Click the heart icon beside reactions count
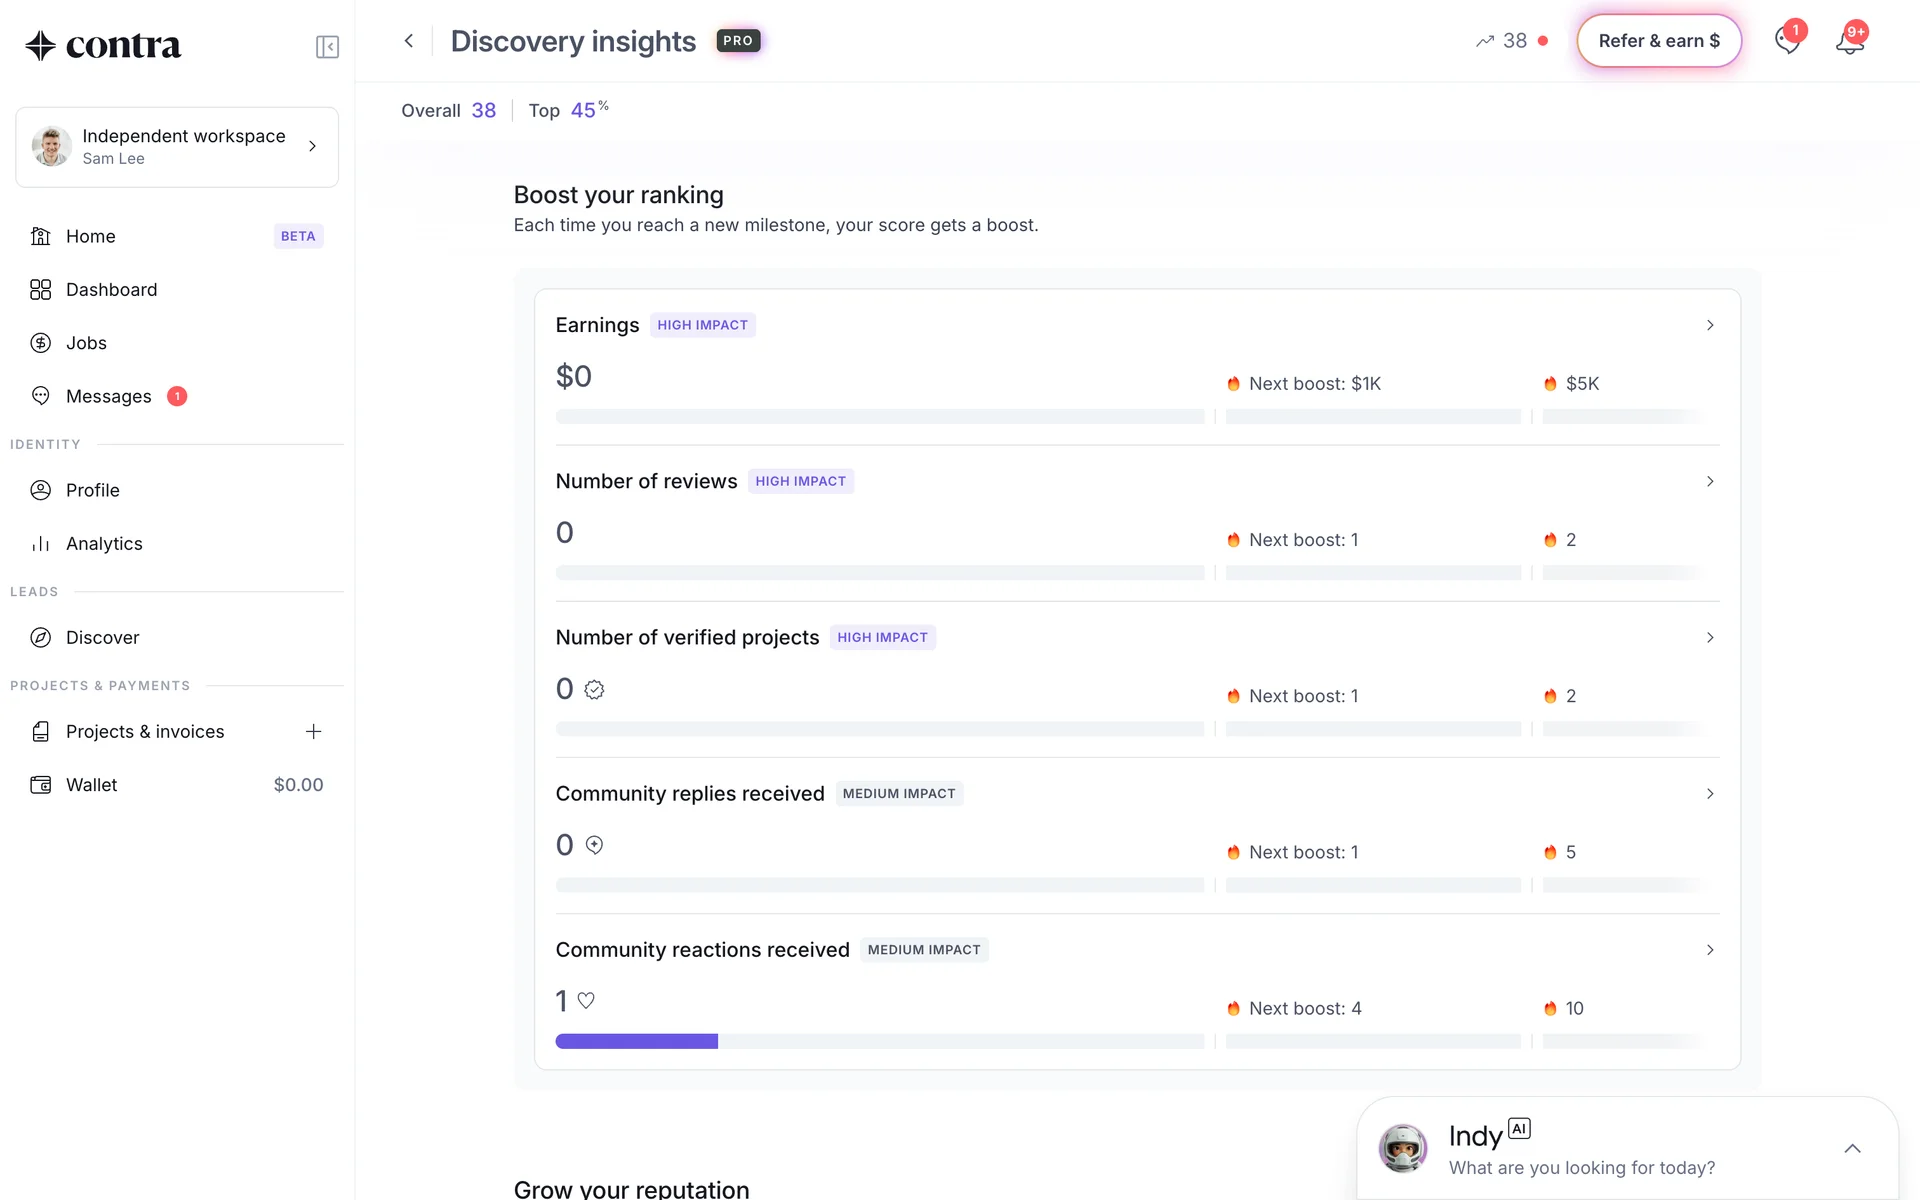 point(586,1000)
